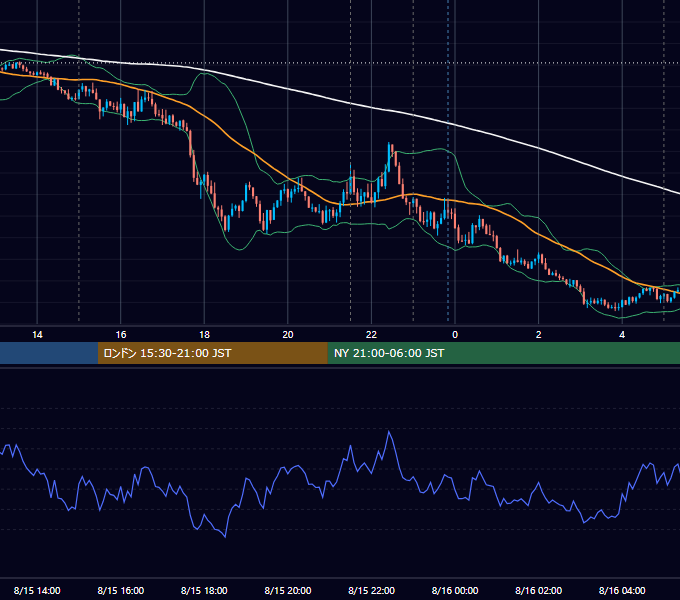Screen dimensions: 680x600
Task: Select the 2 hour axis label
Action: pos(539,335)
